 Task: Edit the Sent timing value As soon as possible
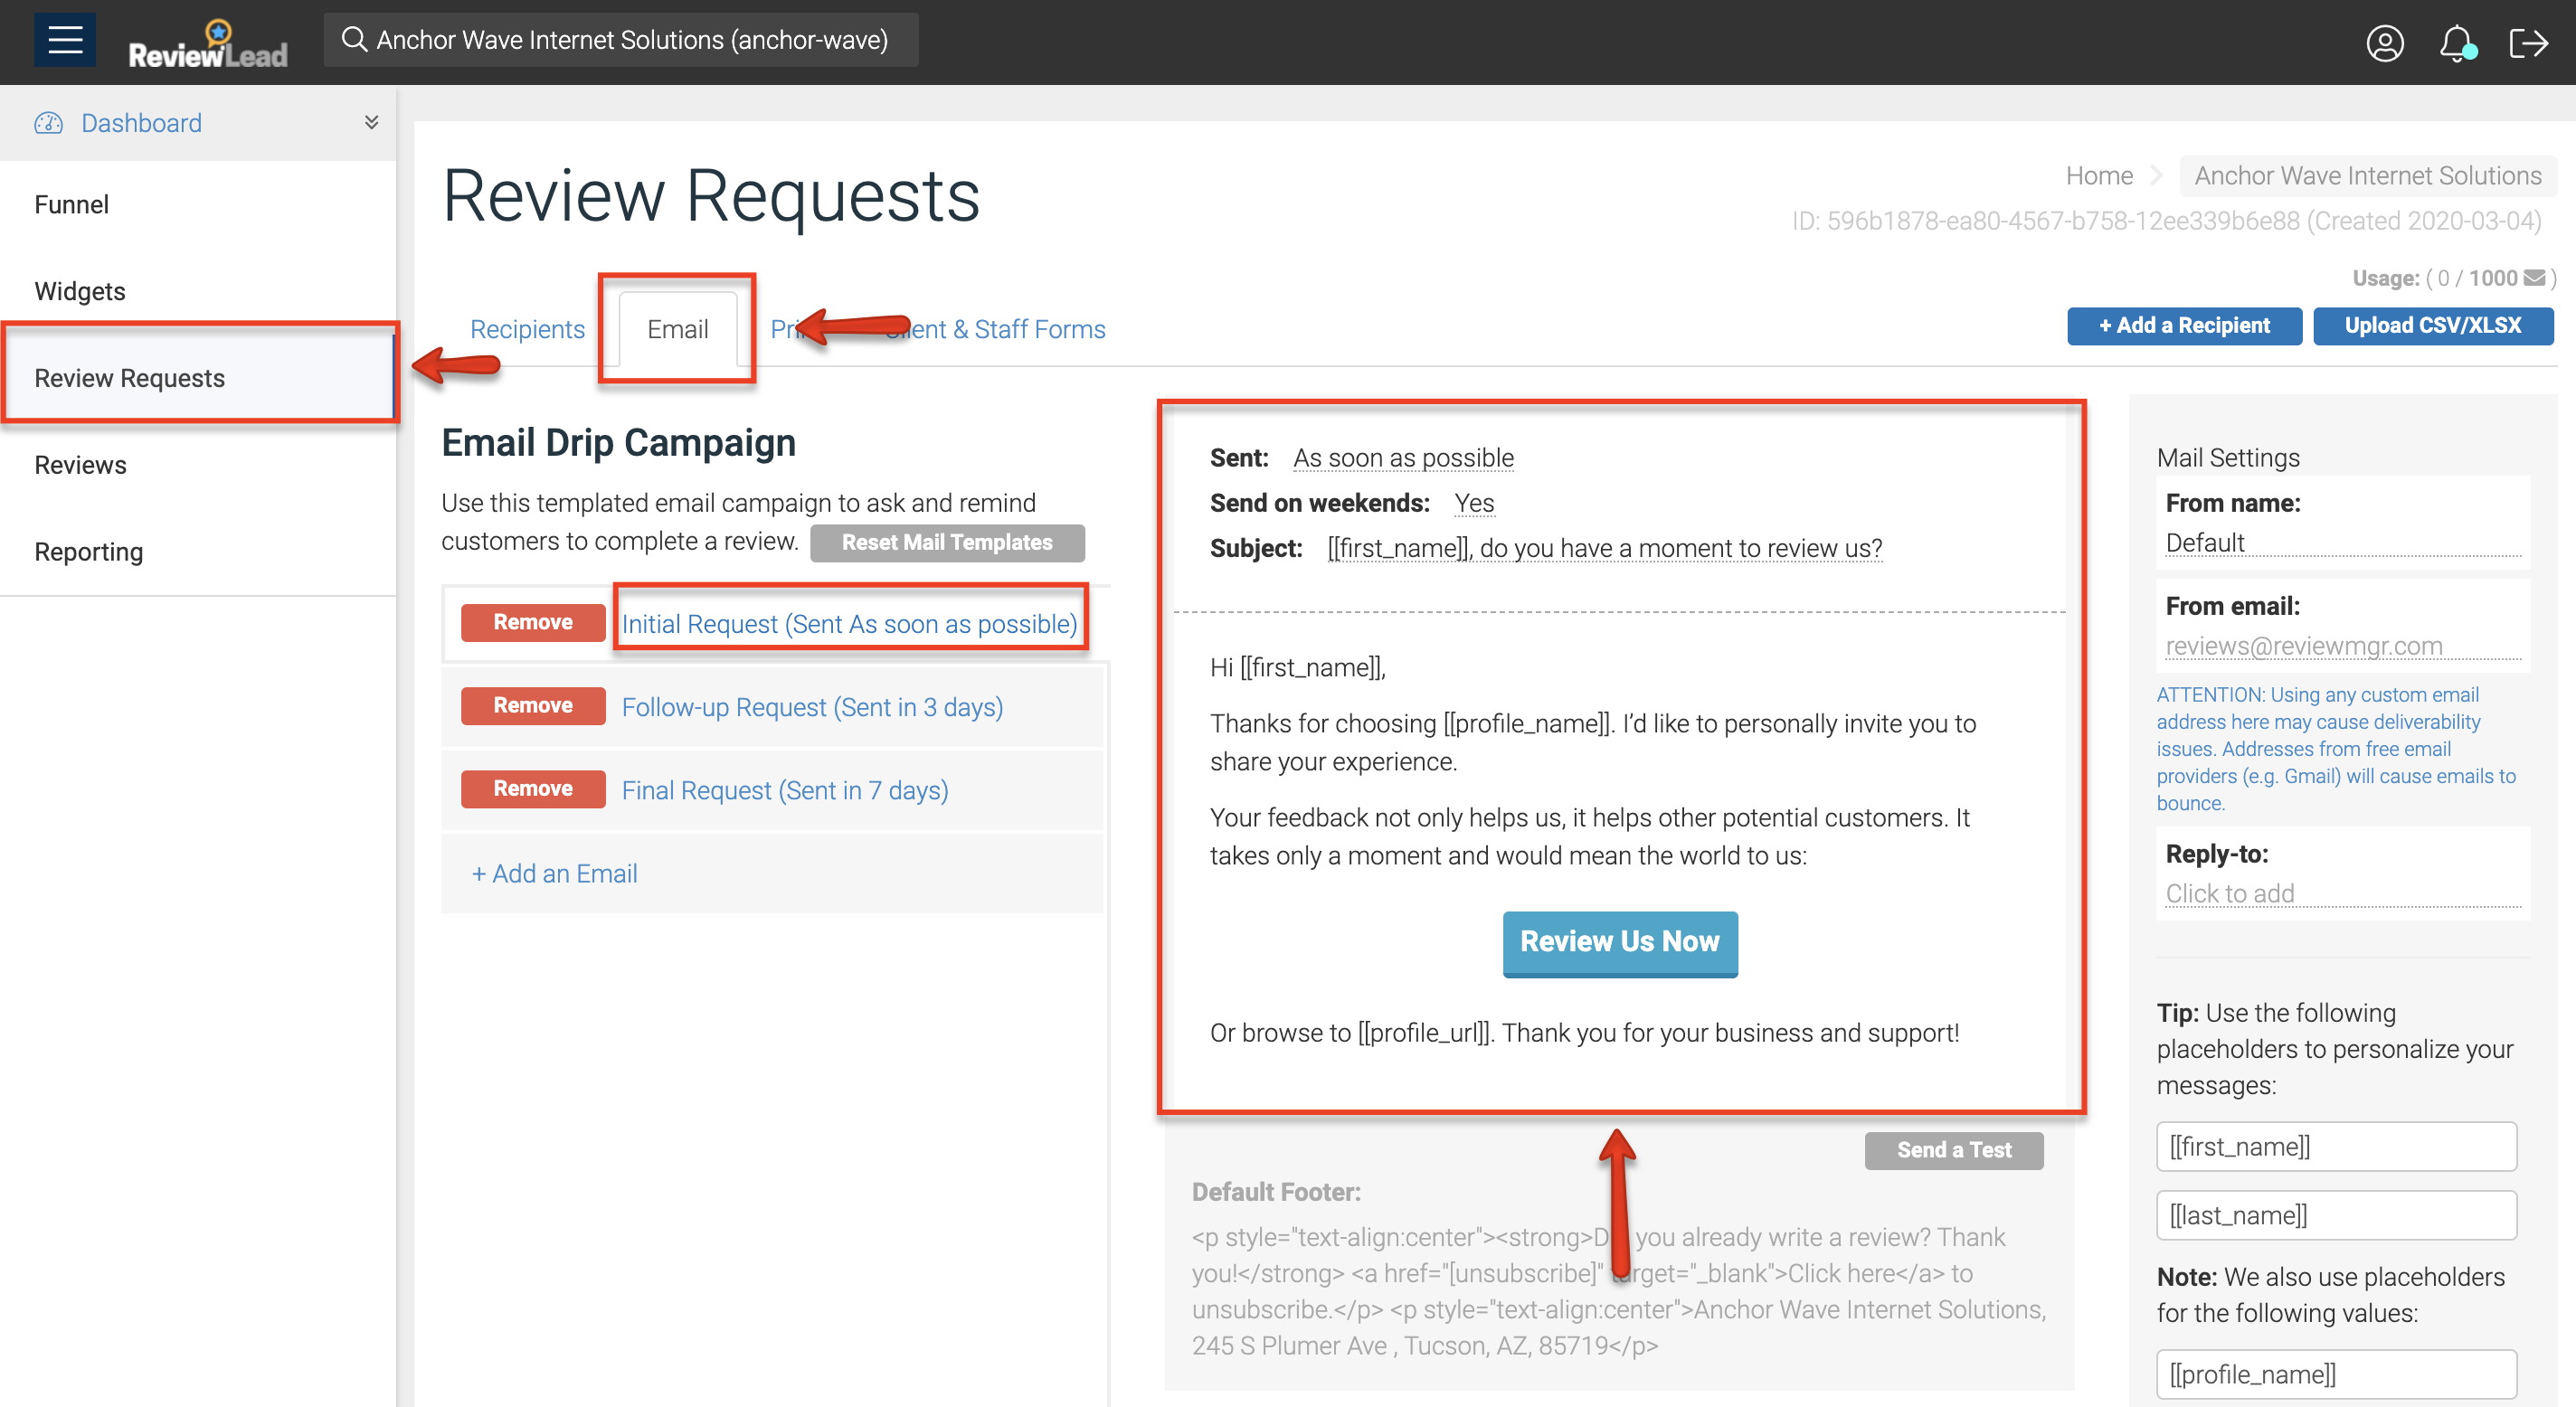[1403, 458]
